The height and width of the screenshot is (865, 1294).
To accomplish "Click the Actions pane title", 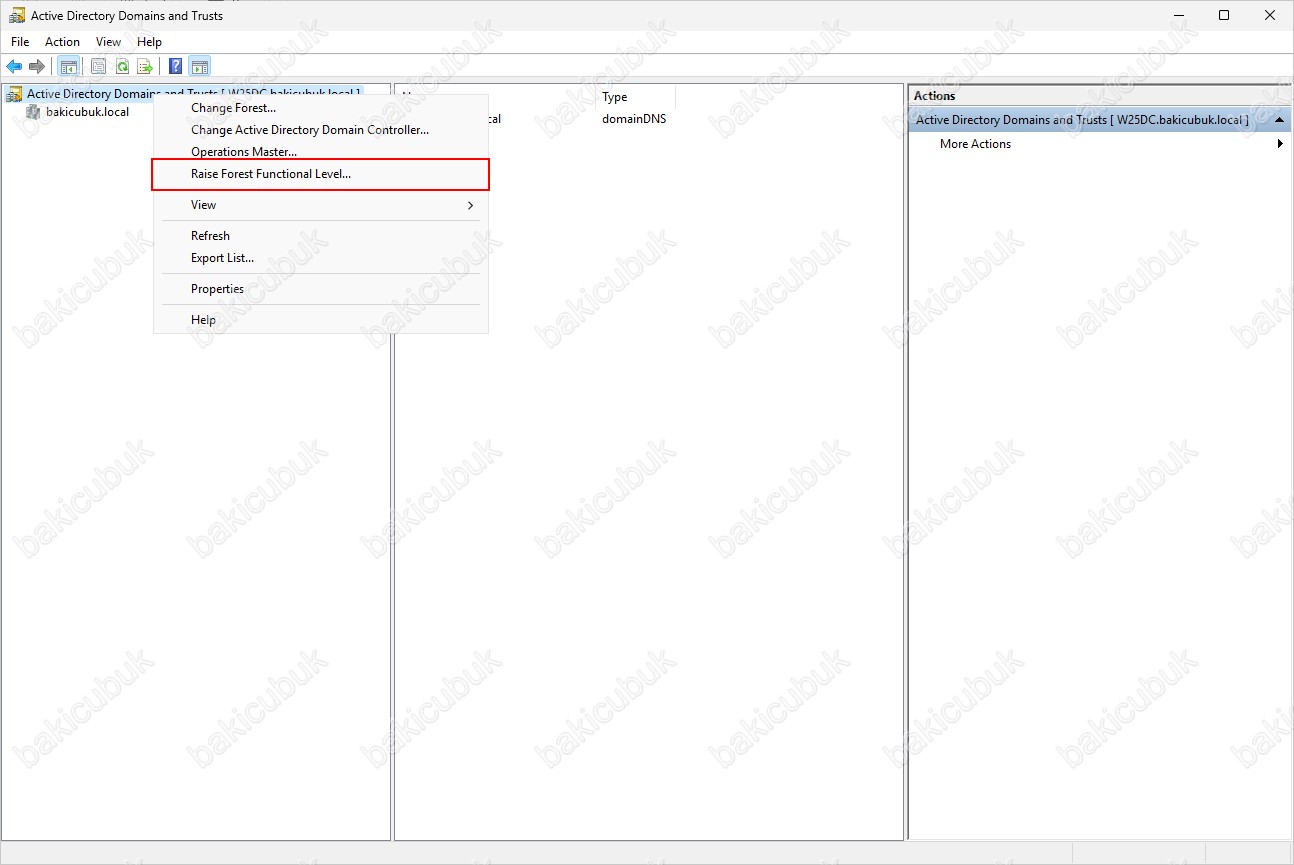I will tap(935, 96).
